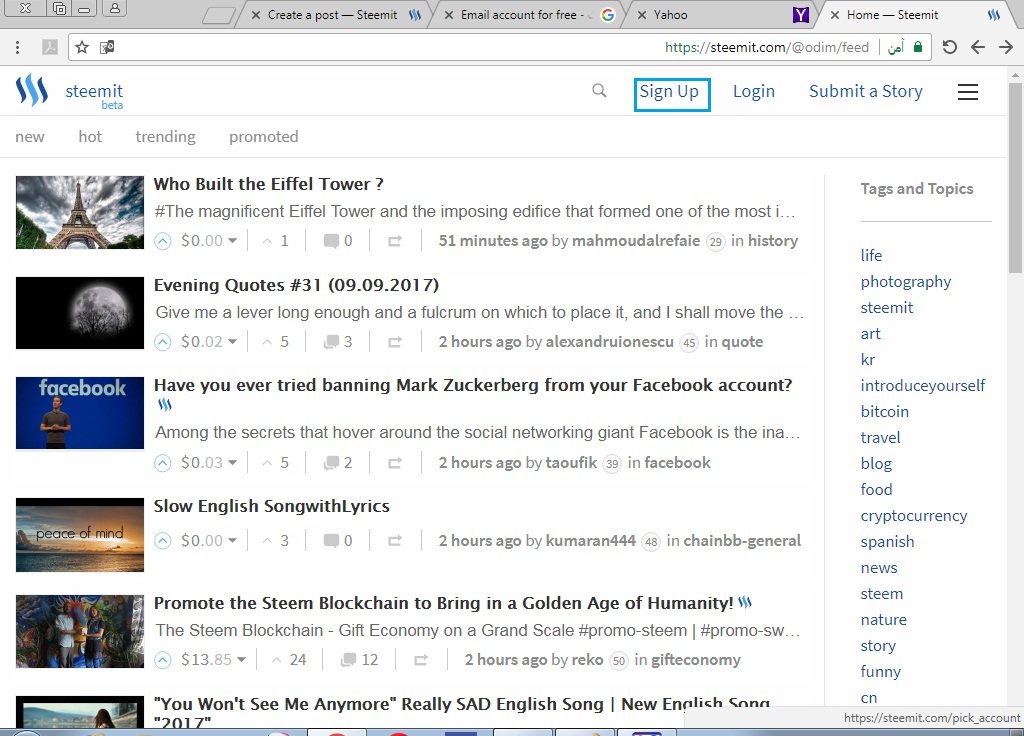Click the Steemit logo icon
This screenshot has width=1024, height=736.
pyautogui.click(x=32, y=90)
